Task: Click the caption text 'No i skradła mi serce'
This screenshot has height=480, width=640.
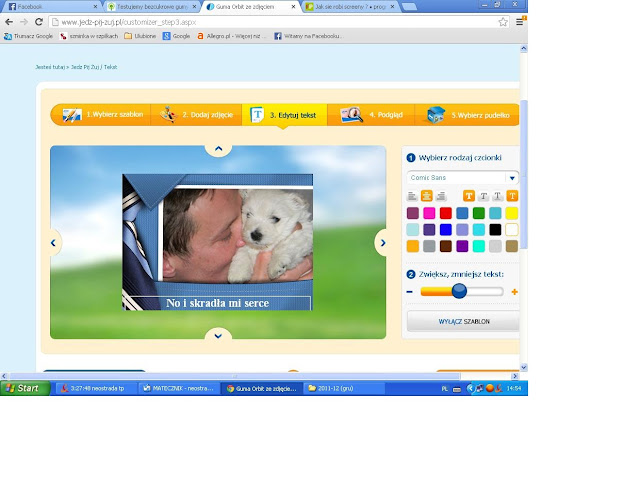Action: pos(218,303)
